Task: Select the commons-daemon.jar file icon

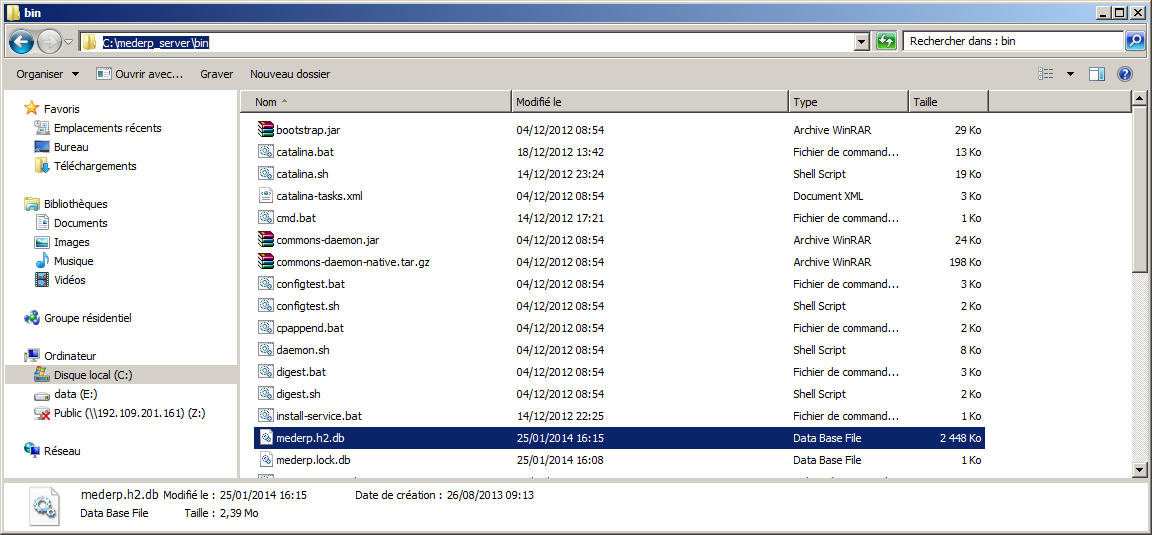Action: (x=265, y=240)
